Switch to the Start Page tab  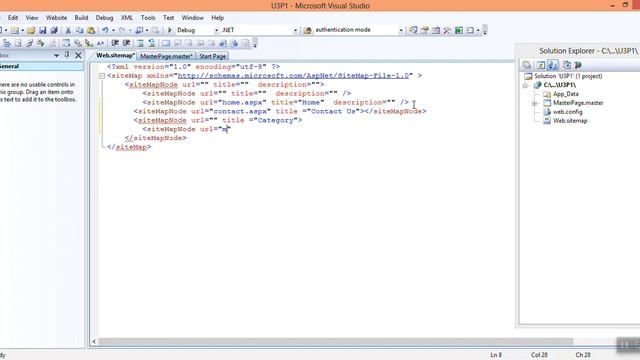pyautogui.click(x=212, y=56)
